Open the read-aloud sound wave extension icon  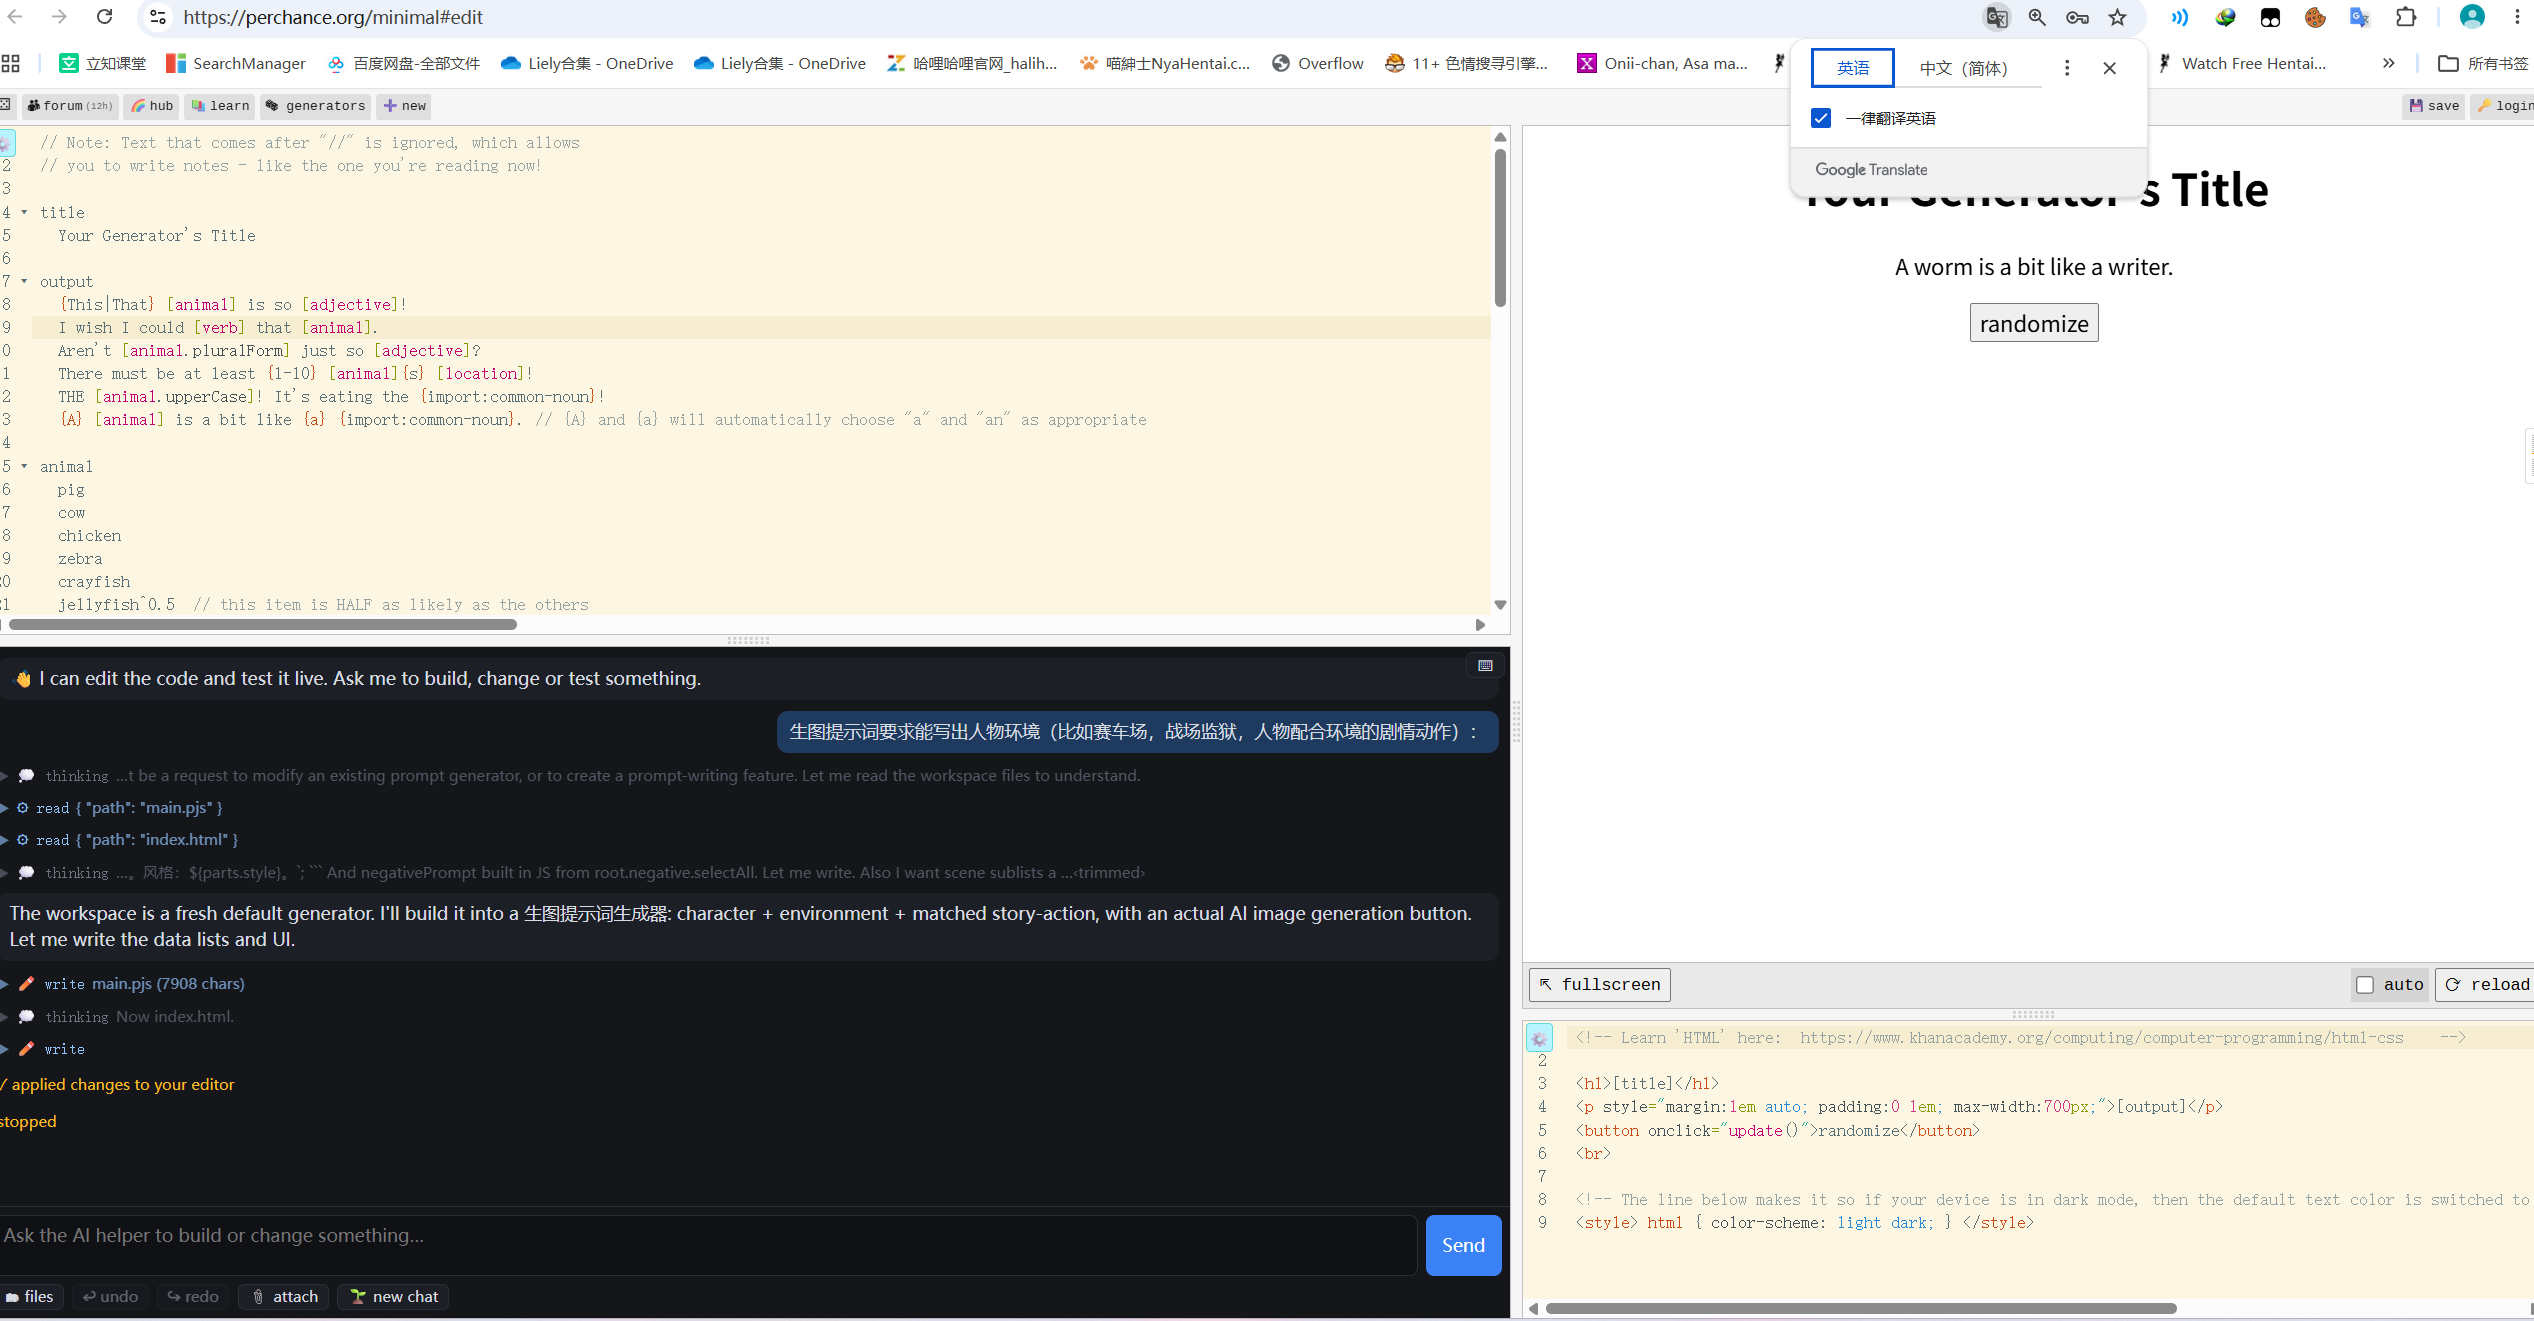2180,17
